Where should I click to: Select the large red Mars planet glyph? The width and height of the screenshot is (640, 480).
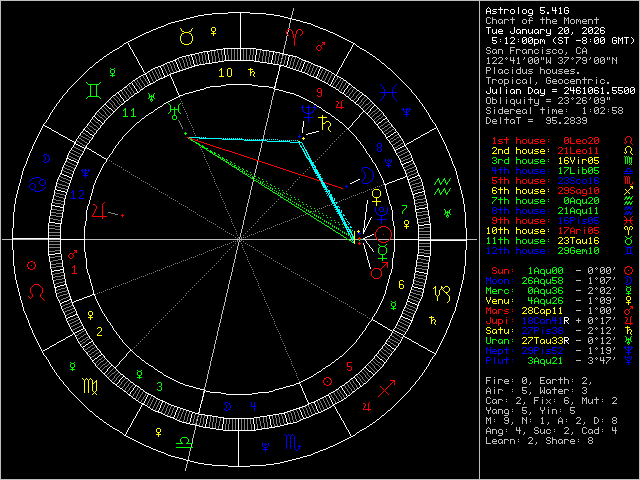click(x=379, y=271)
